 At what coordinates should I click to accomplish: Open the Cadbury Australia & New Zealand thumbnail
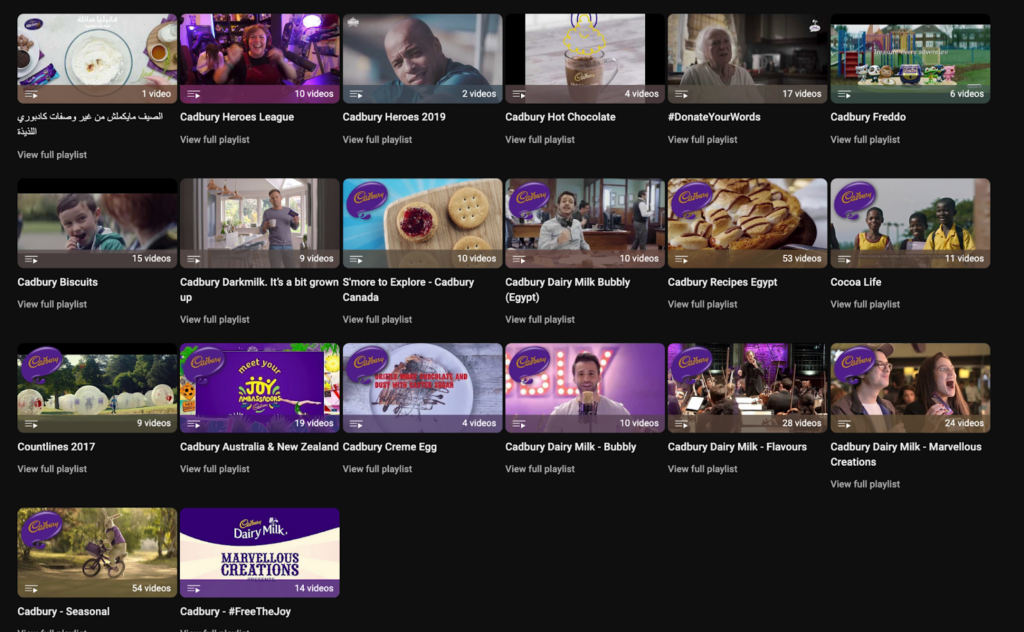point(259,385)
